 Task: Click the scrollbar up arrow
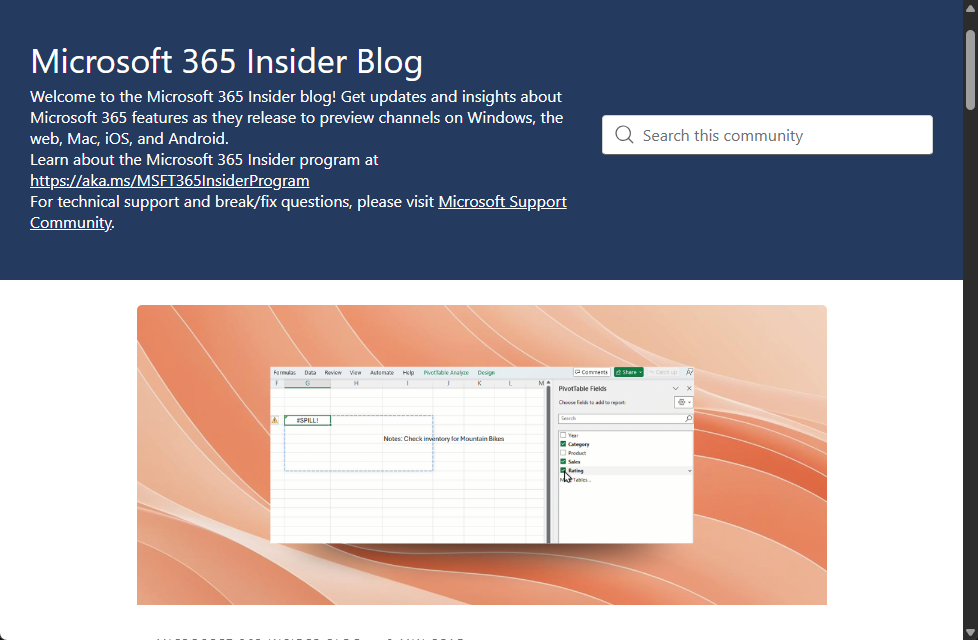(971, 7)
